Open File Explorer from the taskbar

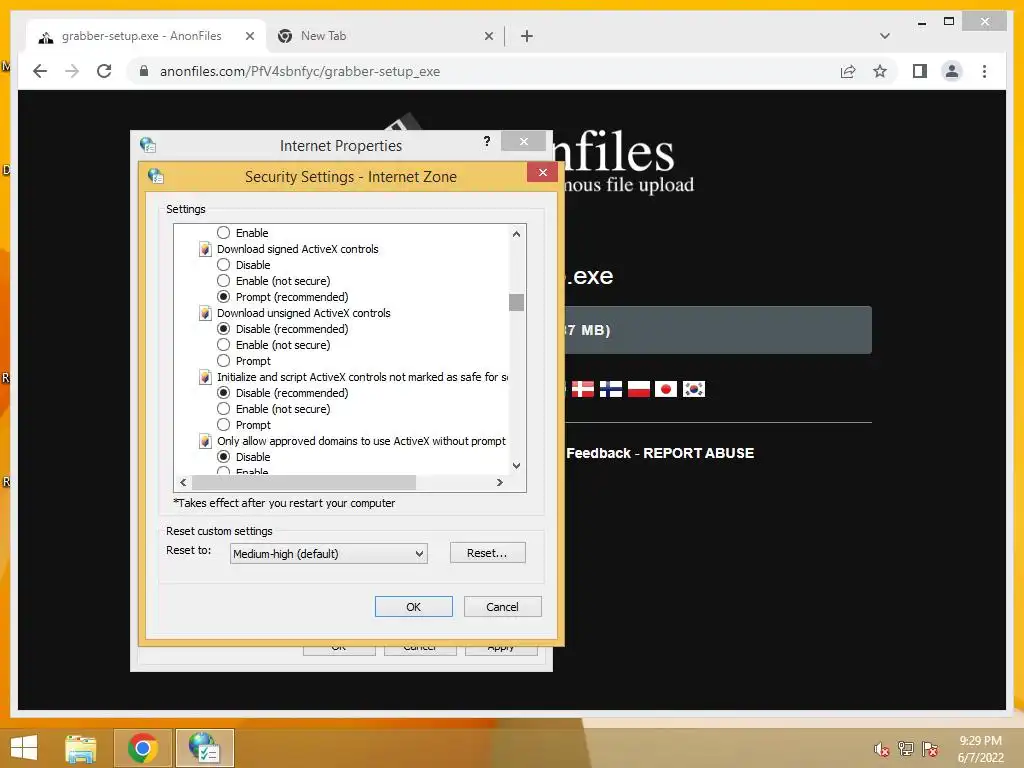pos(81,748)
